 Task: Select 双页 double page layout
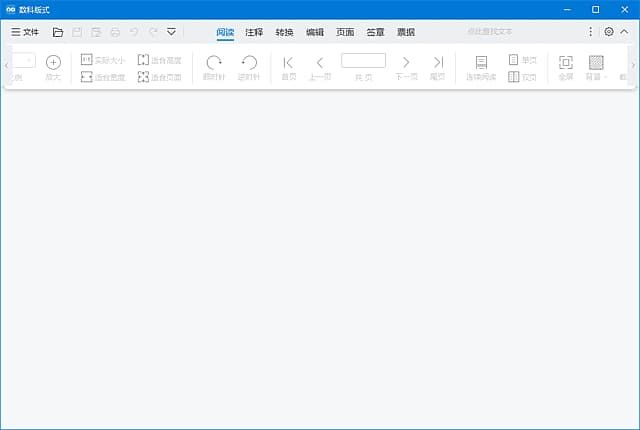tap(522, 77)
